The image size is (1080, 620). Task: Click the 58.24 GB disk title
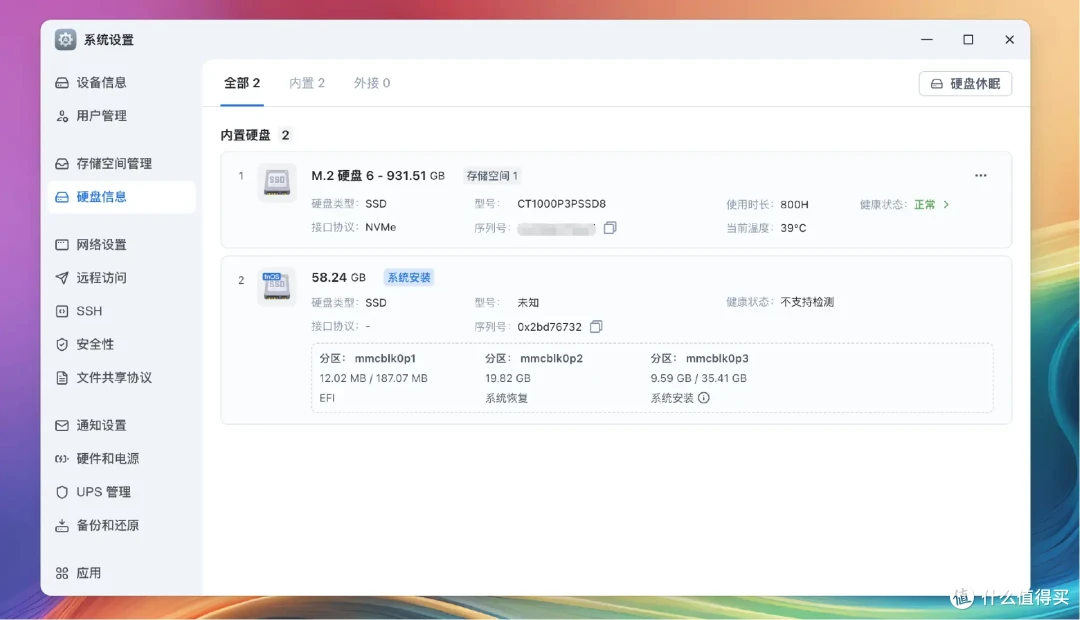coord(338,278)
